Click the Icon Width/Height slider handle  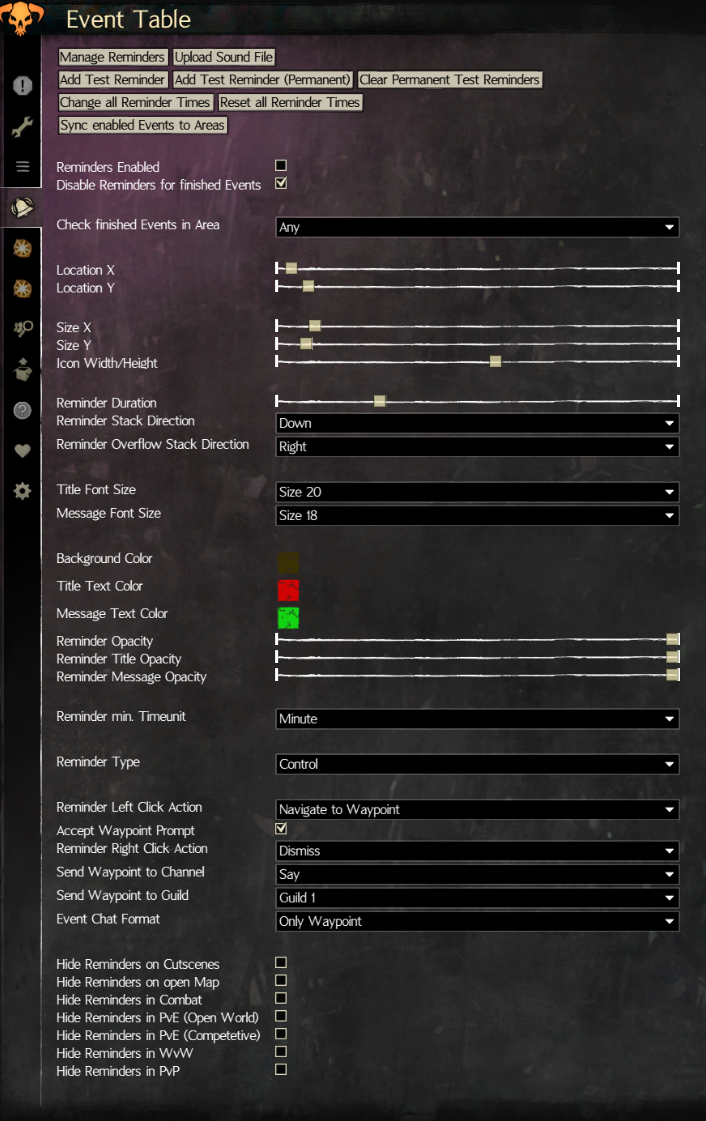click(x=495, y=361)
